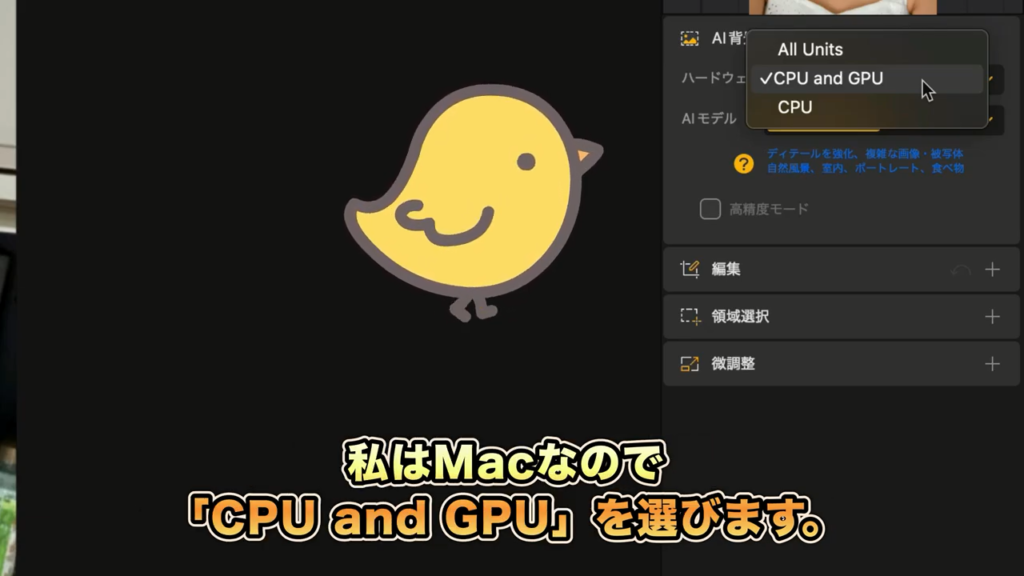Click the fine-tune icon beside 微調整

(689, 364)
